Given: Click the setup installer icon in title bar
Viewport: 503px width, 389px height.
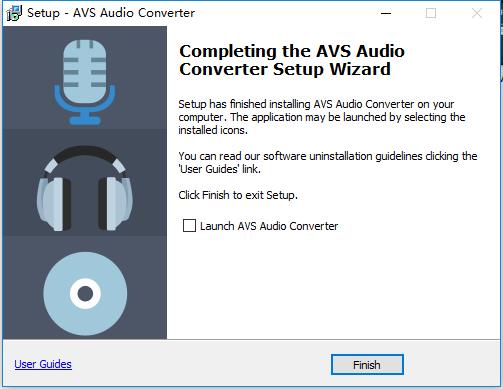Looking at the screenshot, I should 14,13.
